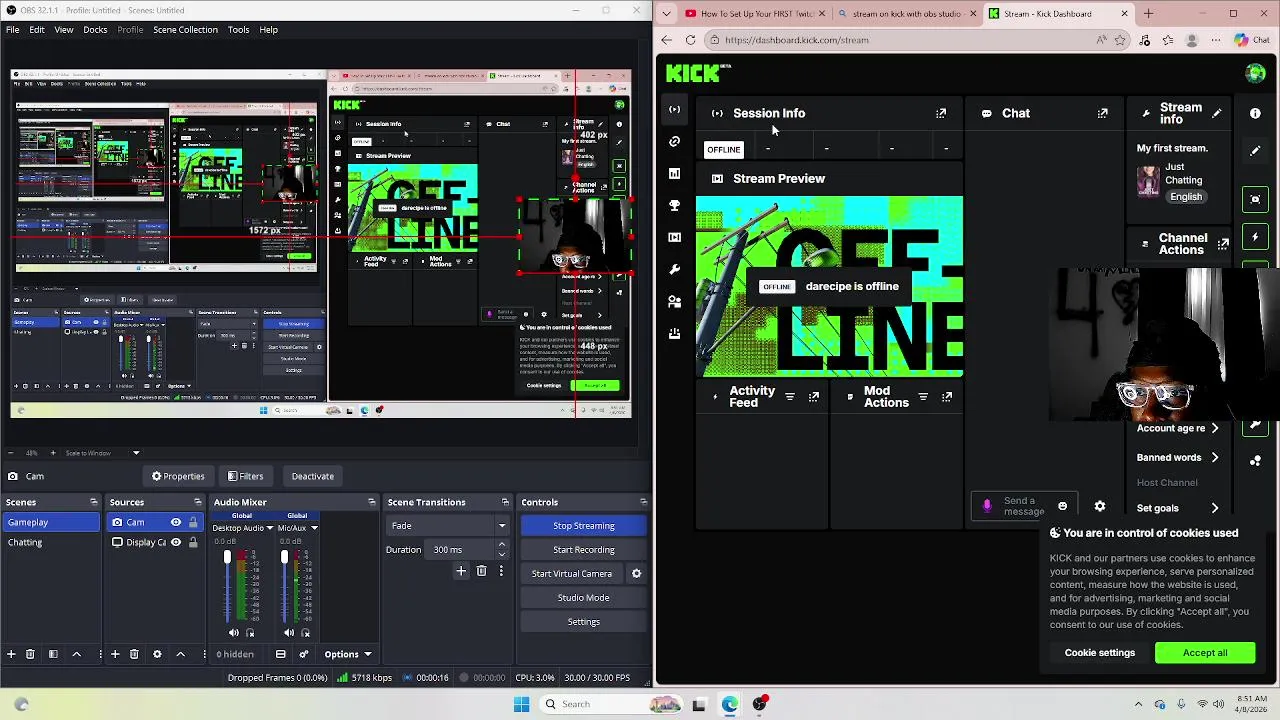Image resolution: width=1280 pixels, height=720 pixels.
Task: Open advanced audio properties gears icon
Action: [304, 654]
